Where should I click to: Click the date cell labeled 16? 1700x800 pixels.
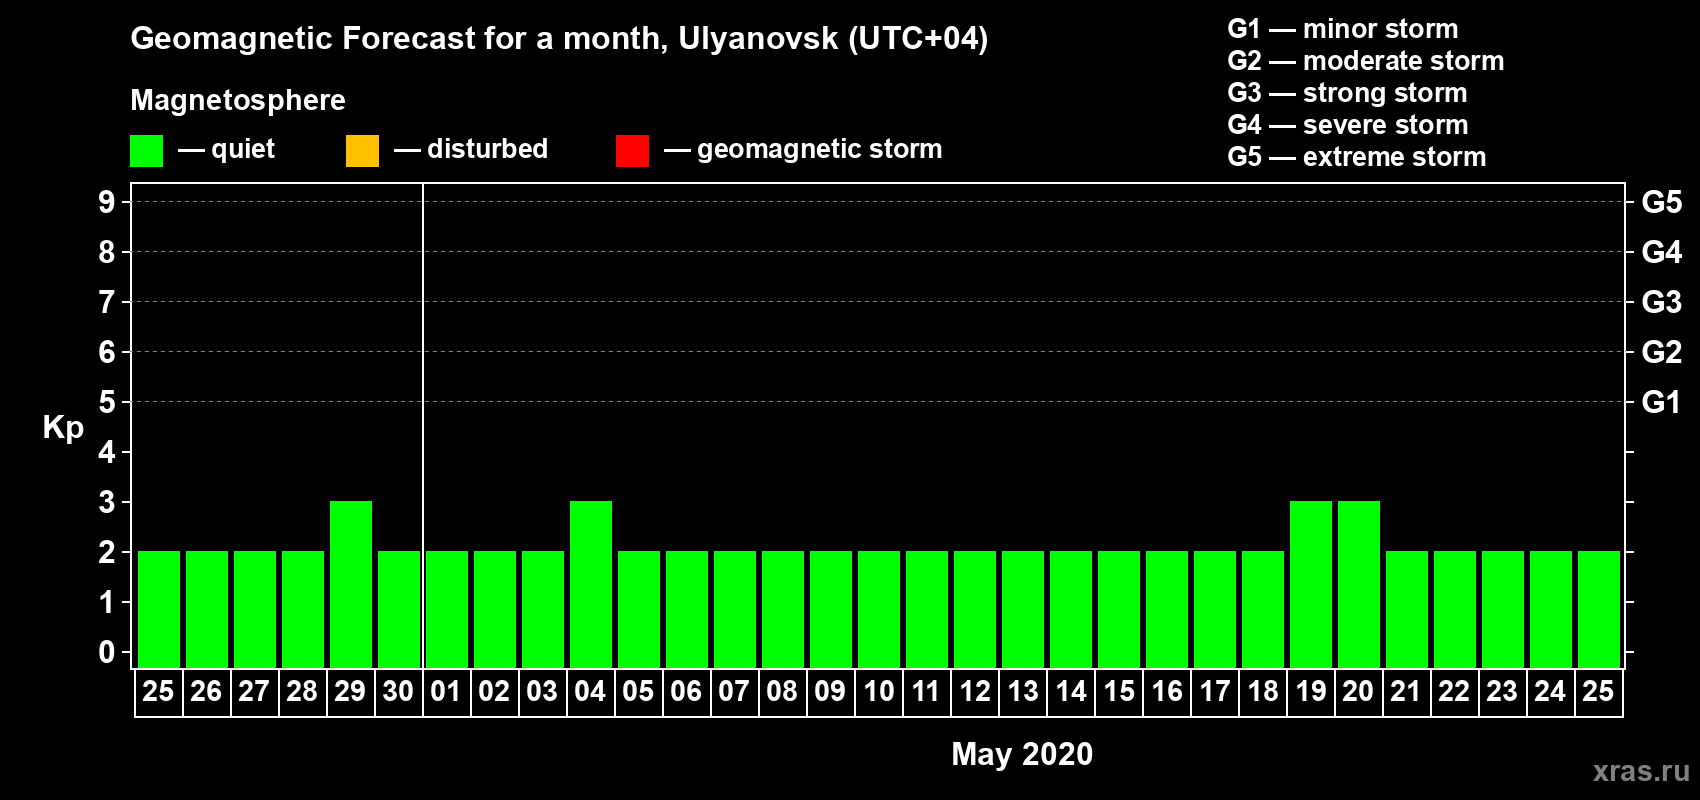[1167, 692]
